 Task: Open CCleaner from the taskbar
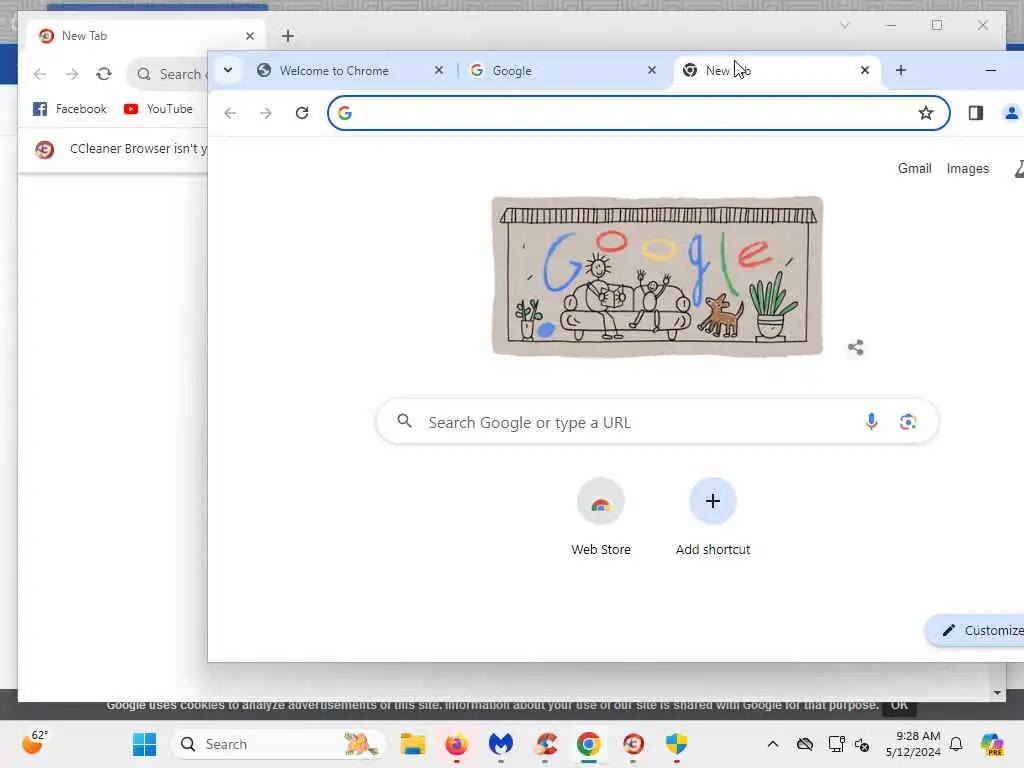[x=545, y=744]
